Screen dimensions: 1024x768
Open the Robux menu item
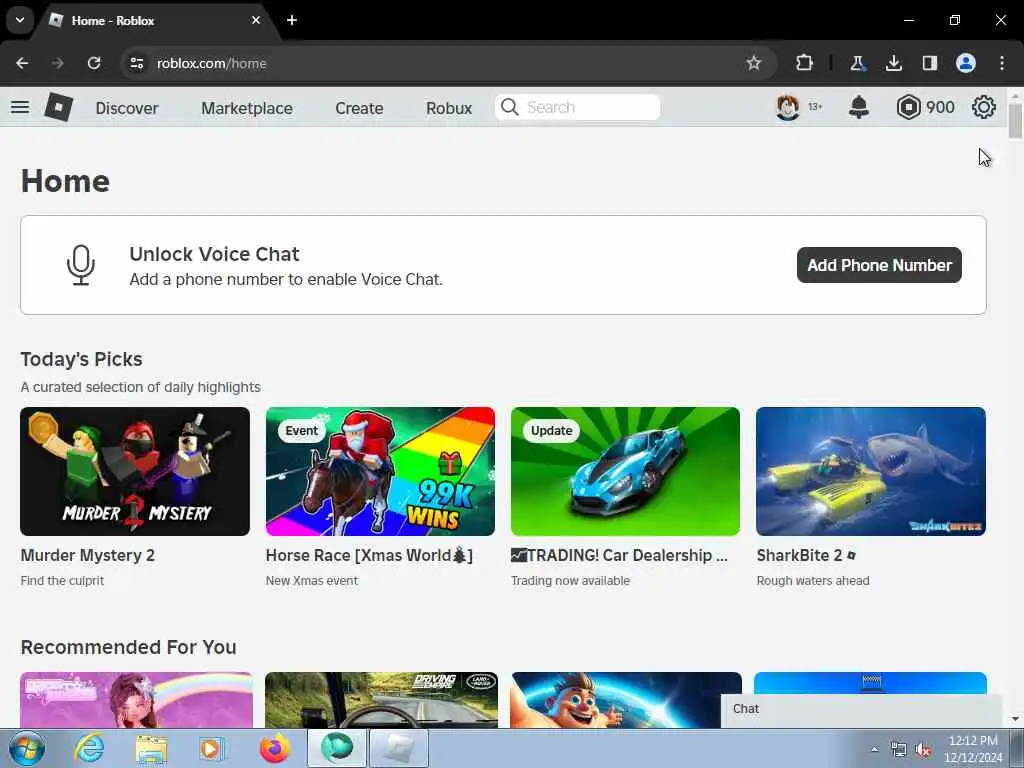449,108
